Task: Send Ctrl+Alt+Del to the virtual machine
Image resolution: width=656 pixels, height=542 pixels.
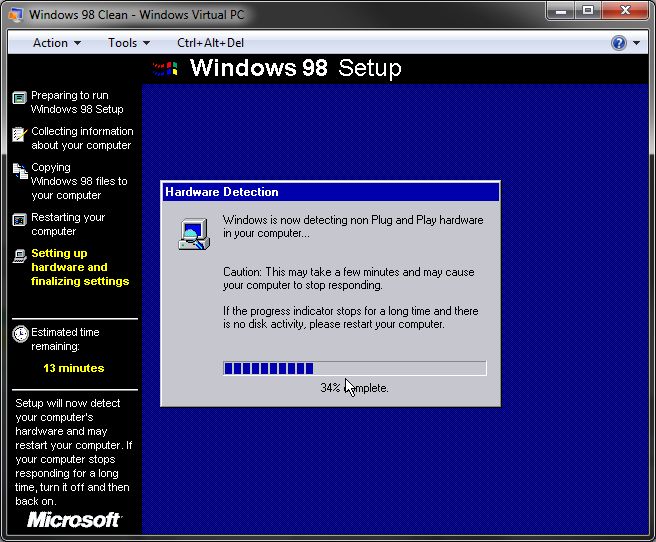Action: pyautogui.click(x=210, y=43)
